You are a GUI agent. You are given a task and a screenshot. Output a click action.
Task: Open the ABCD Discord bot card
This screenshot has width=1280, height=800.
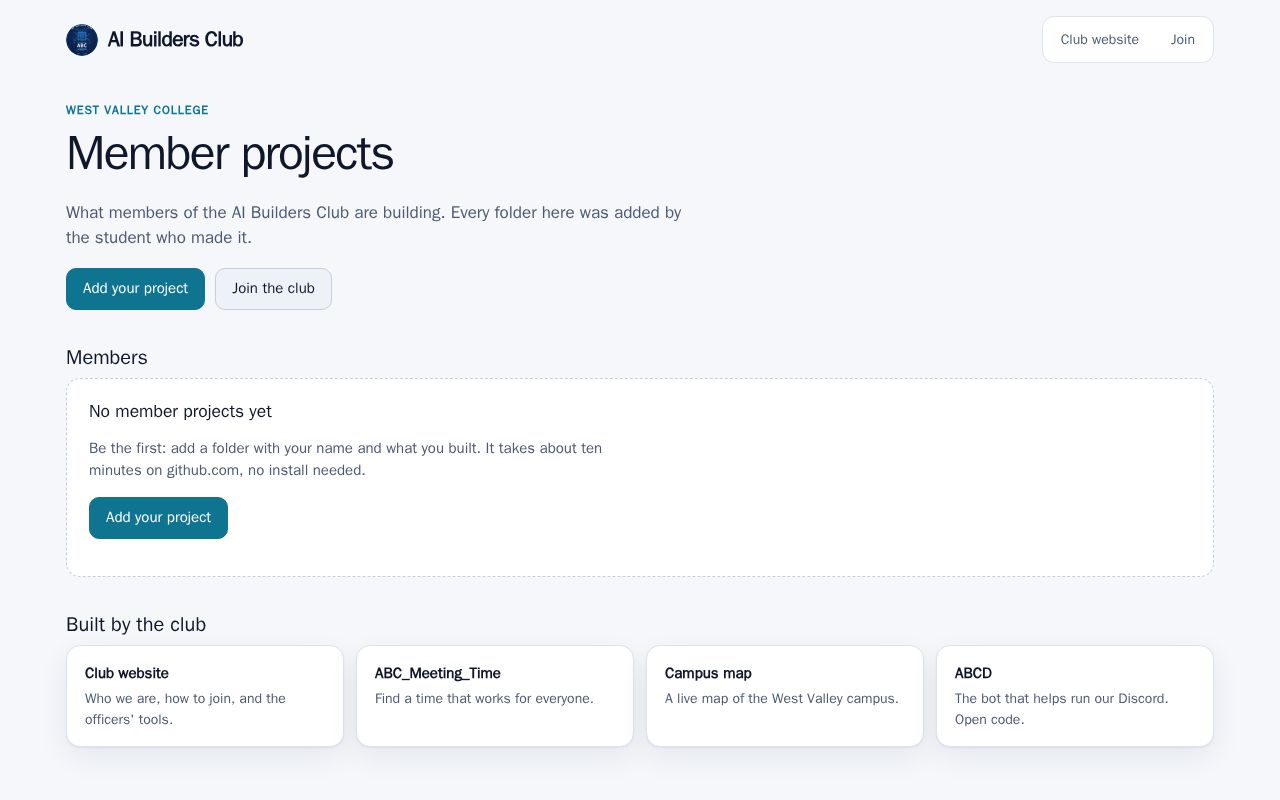point(1075,696)
